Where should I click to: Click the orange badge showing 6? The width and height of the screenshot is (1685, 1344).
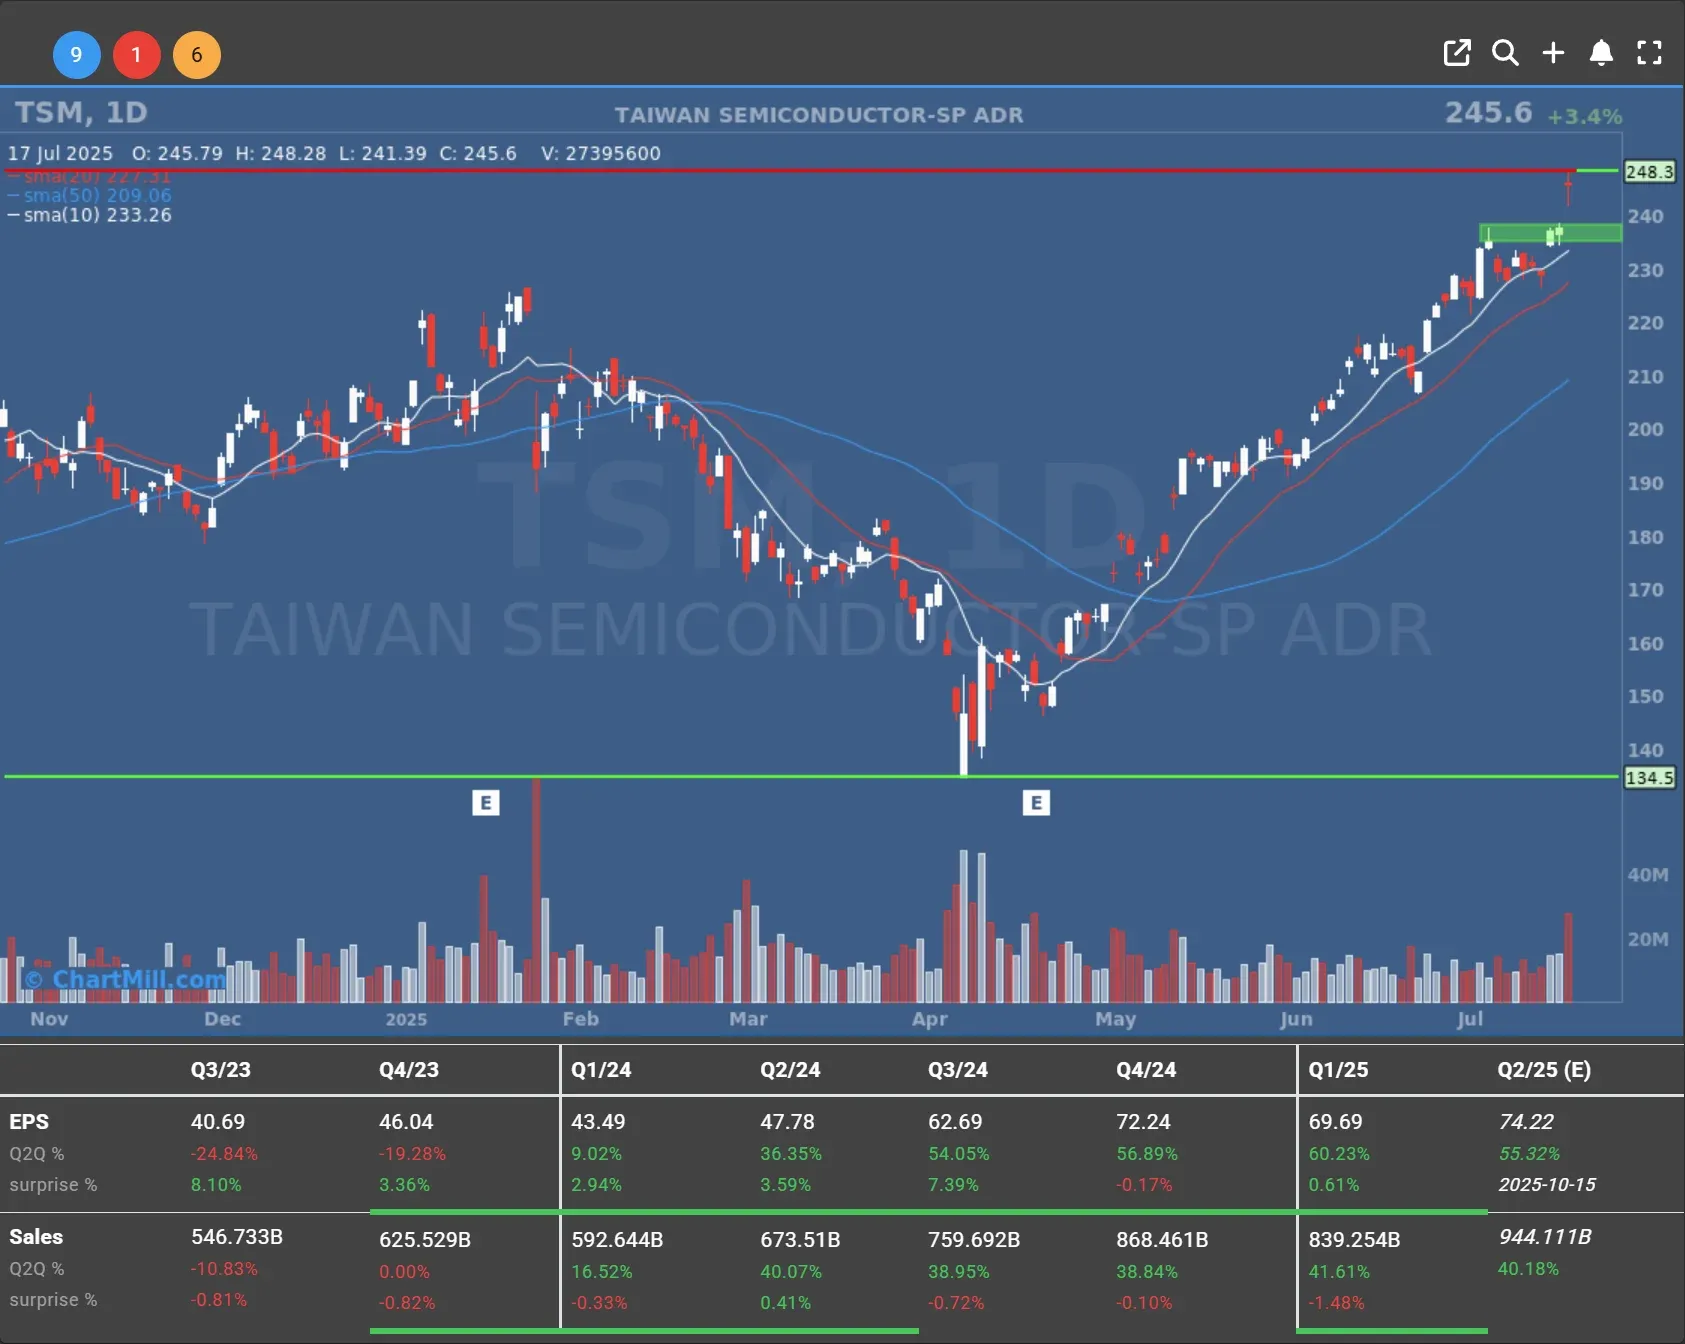coord(197,55)
